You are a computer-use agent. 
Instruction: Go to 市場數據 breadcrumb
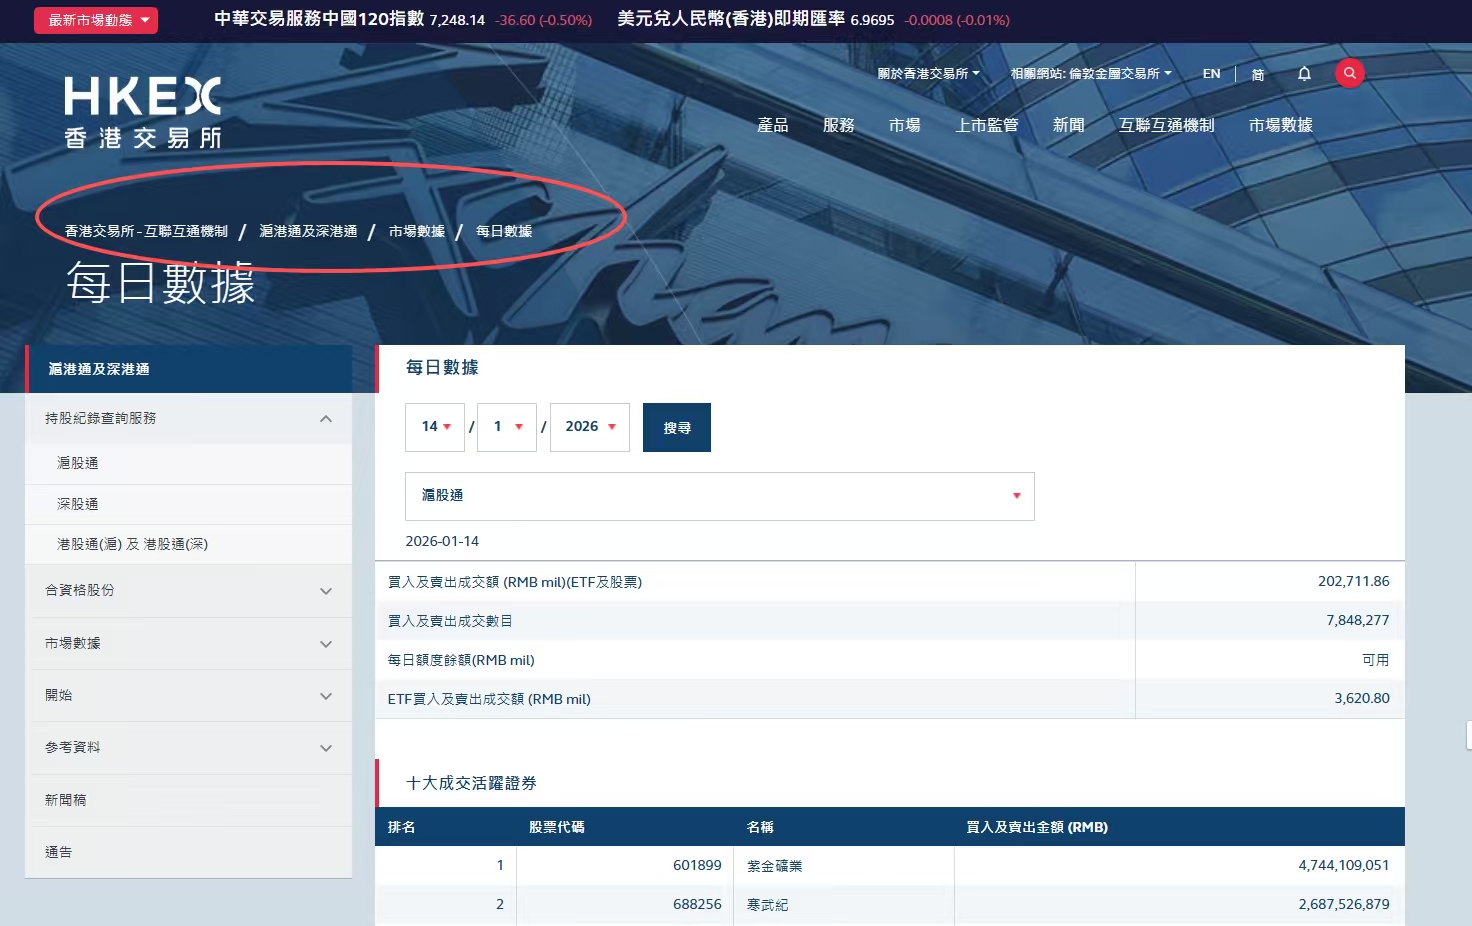click(x=416, y=231)
